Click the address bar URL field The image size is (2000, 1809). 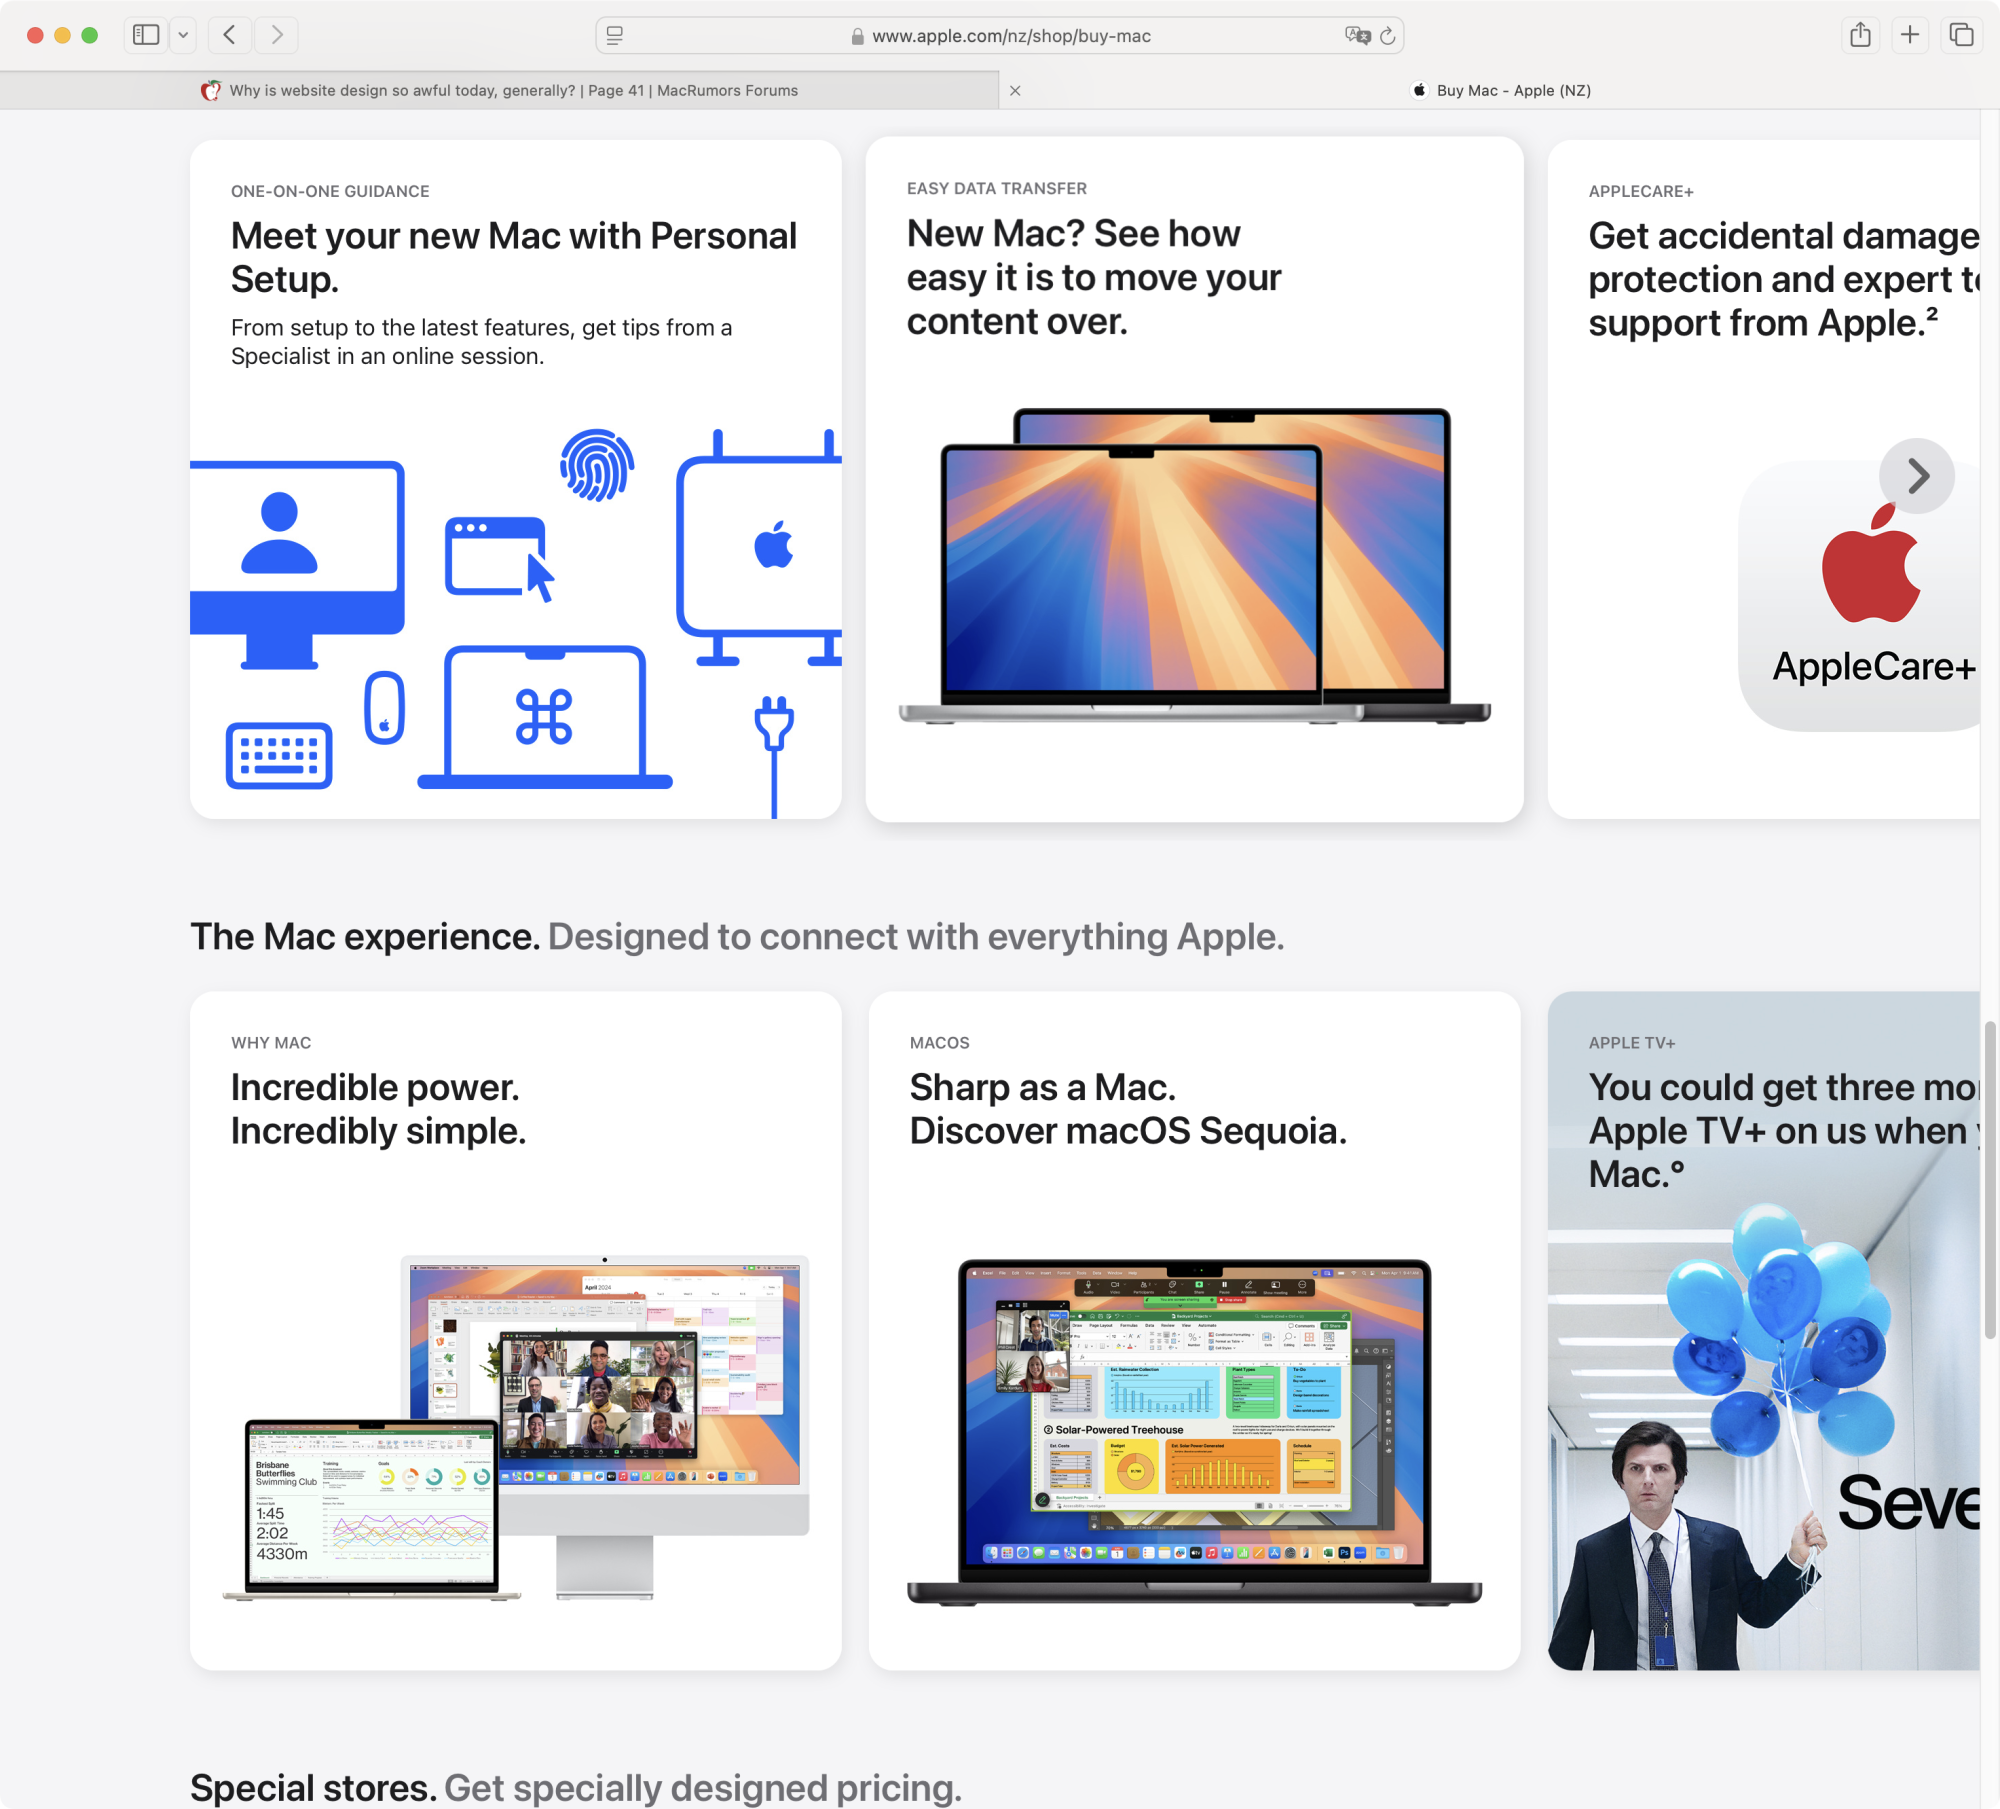(1010, 36)
